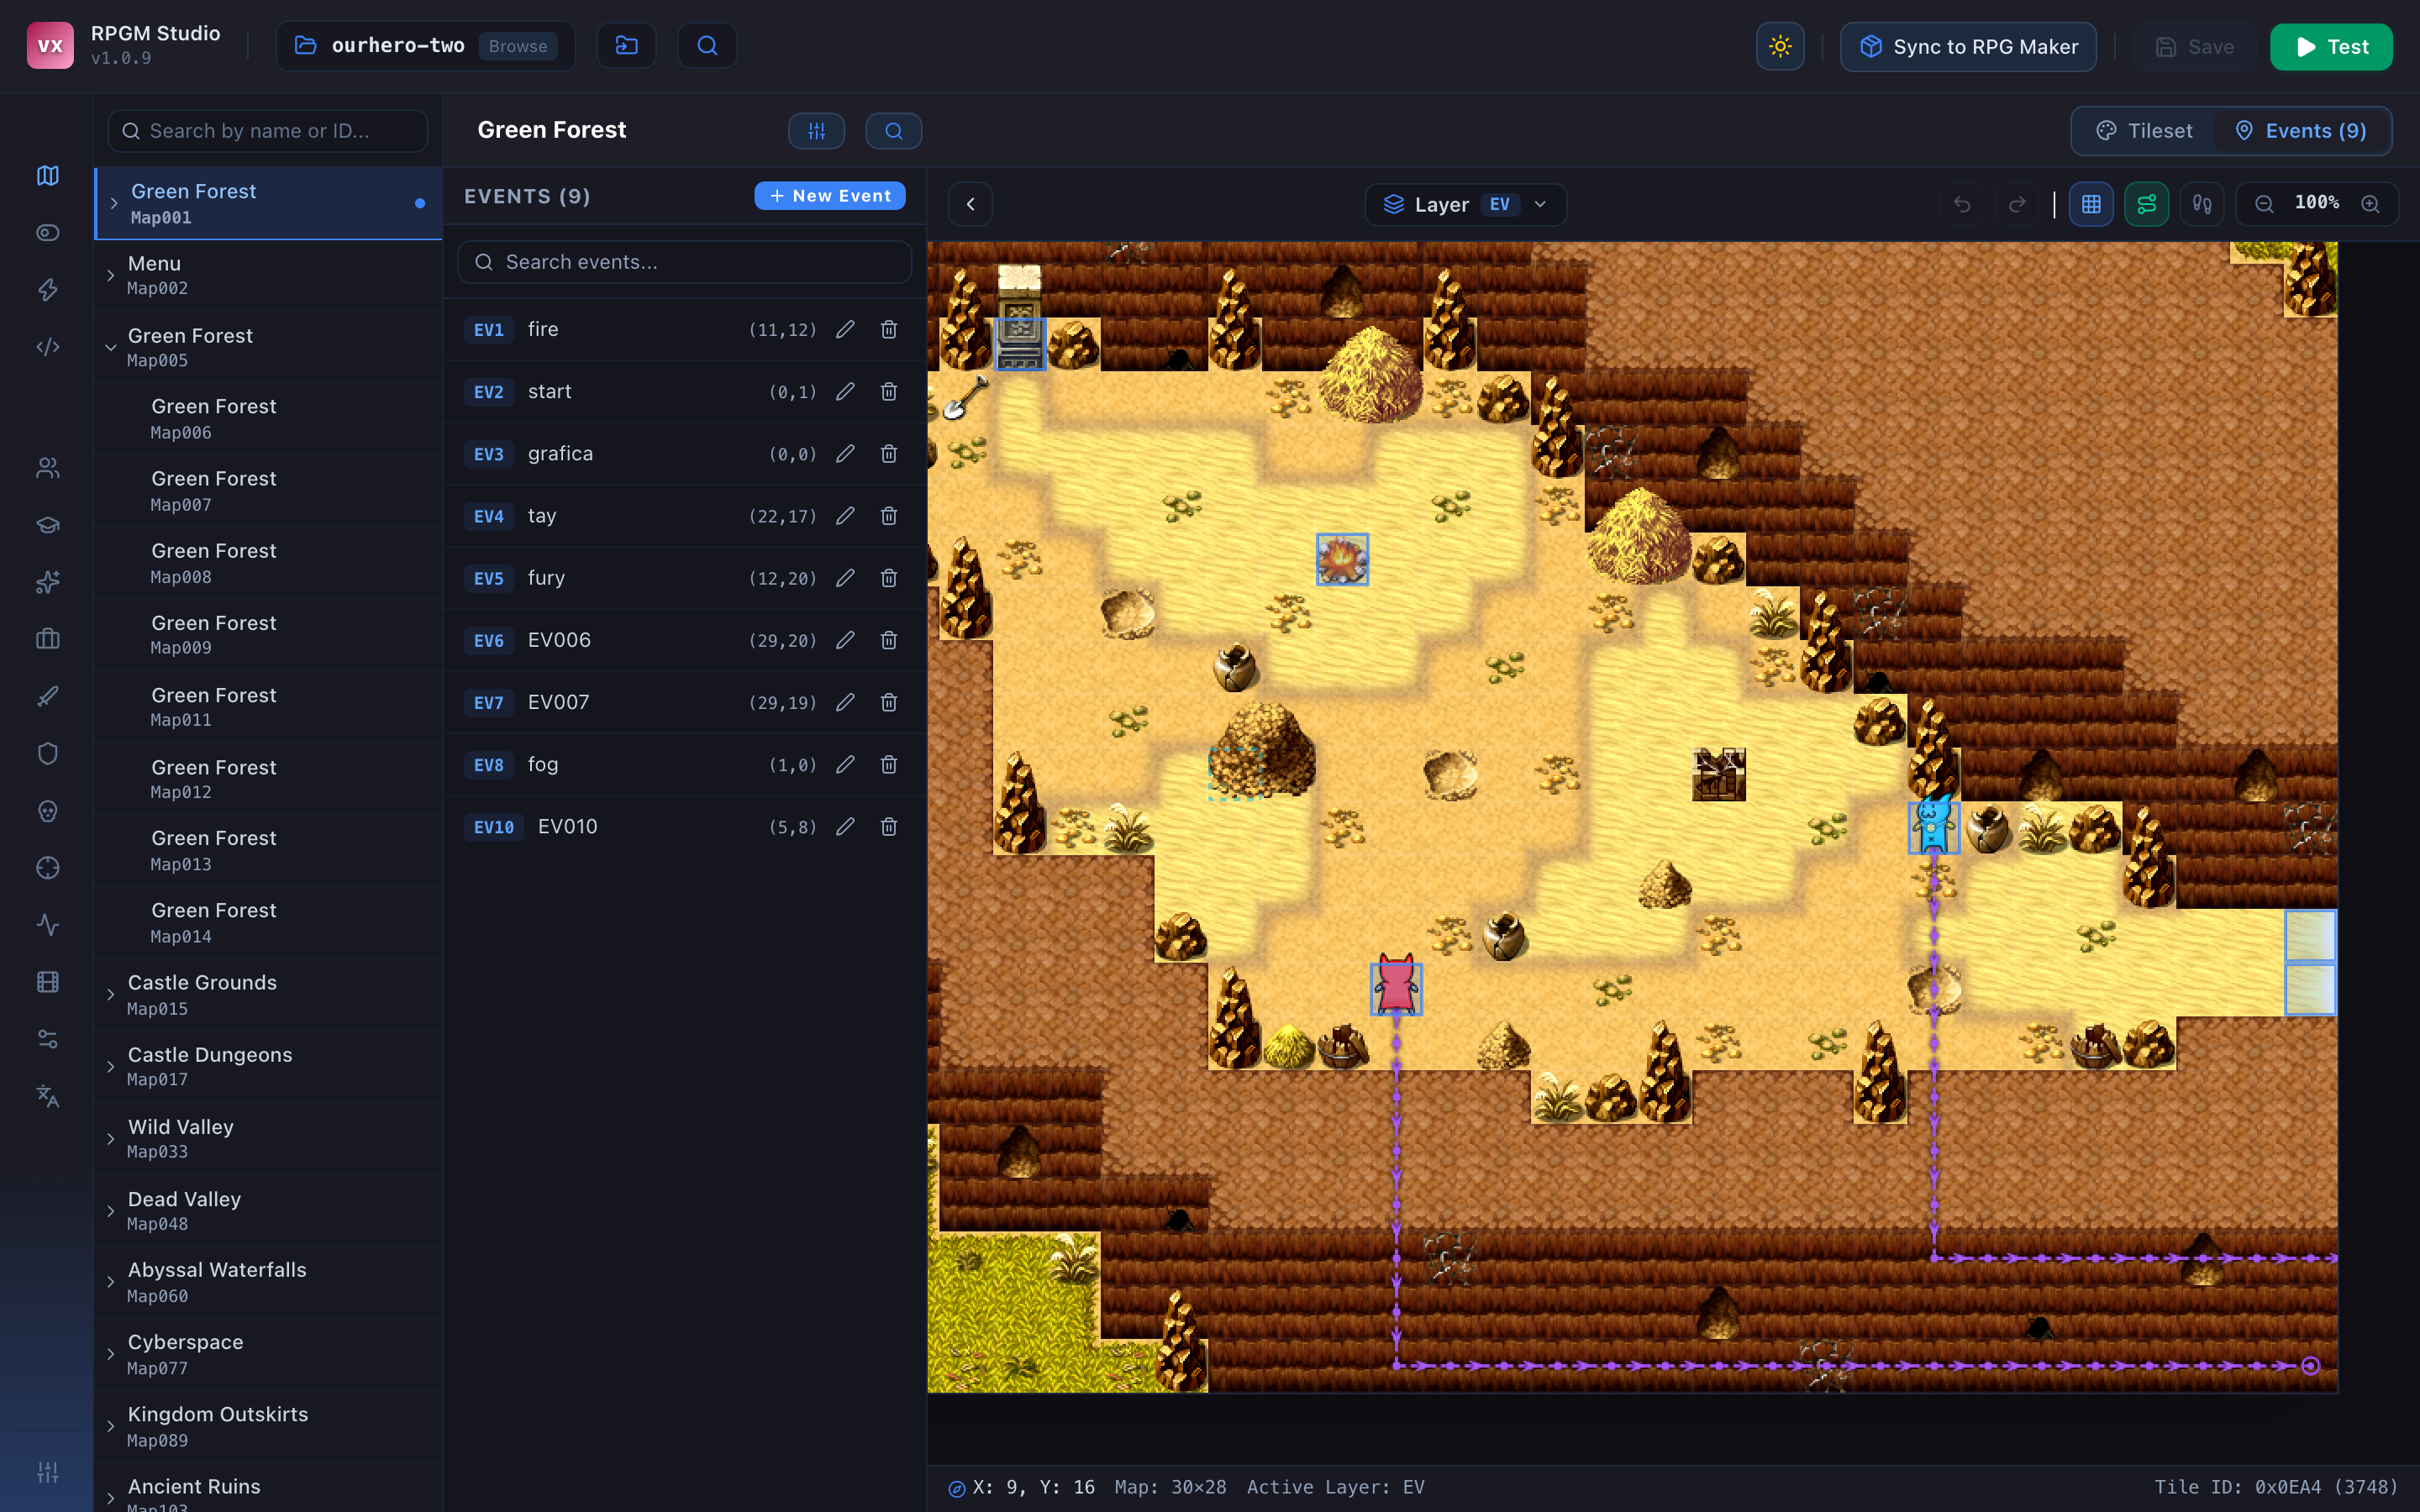Expand the Wild Valley map group
This screenshot has height=1512, width=2420.
click(111, 1139)
